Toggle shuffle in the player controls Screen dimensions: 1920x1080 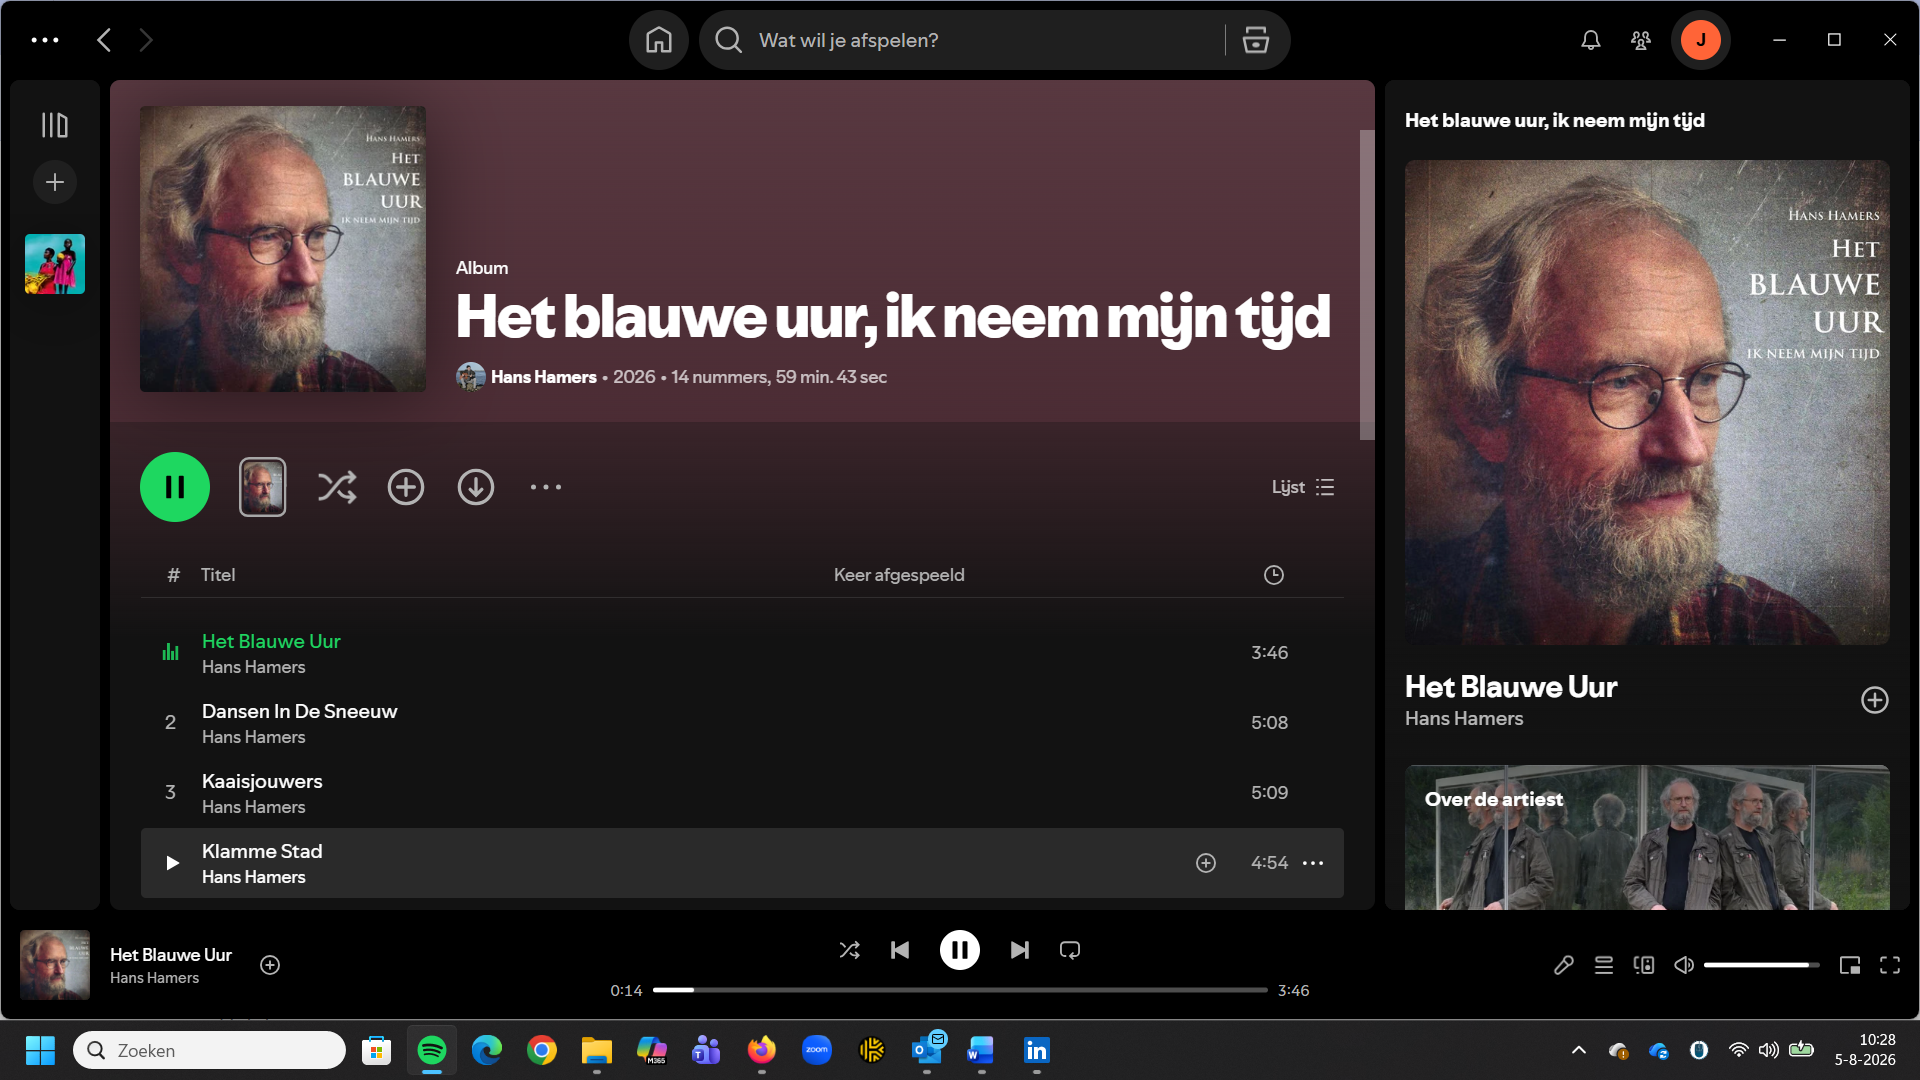[x=850, y=950]
